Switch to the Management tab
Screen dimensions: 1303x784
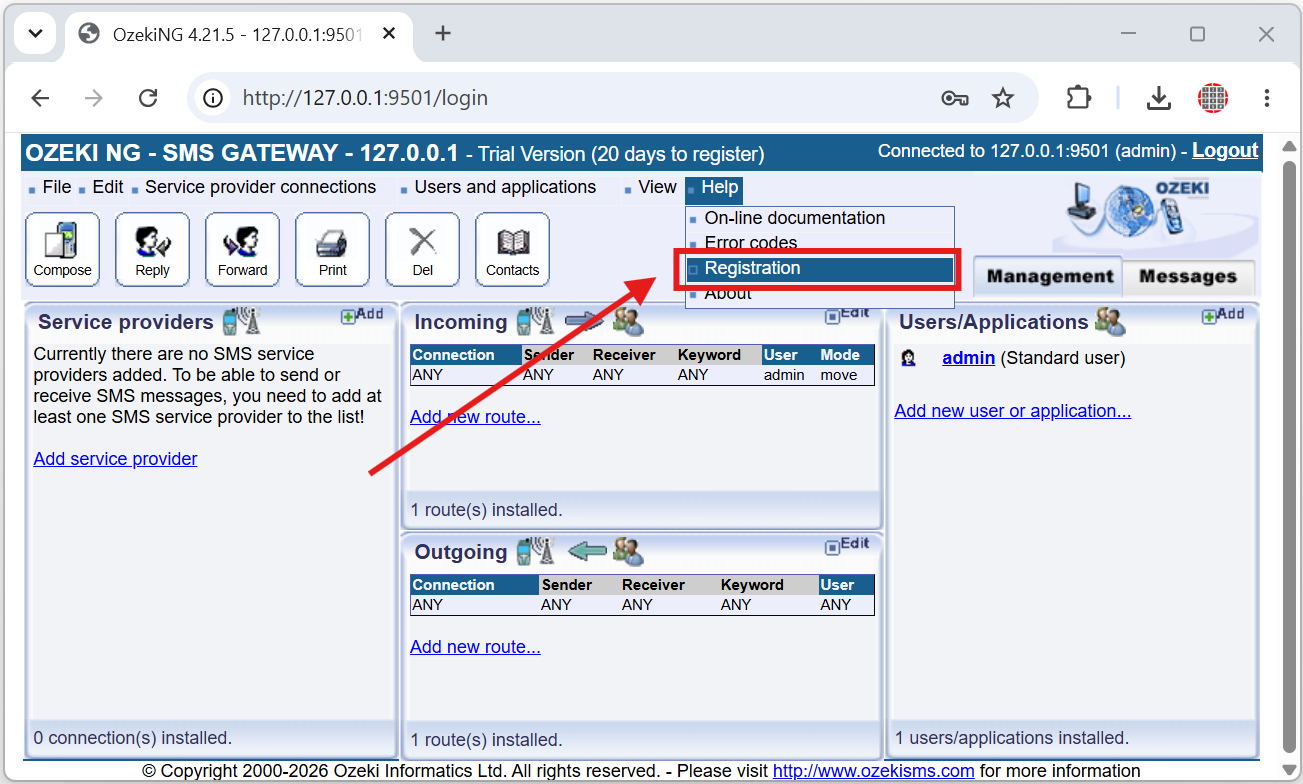tap(1048, 277)
